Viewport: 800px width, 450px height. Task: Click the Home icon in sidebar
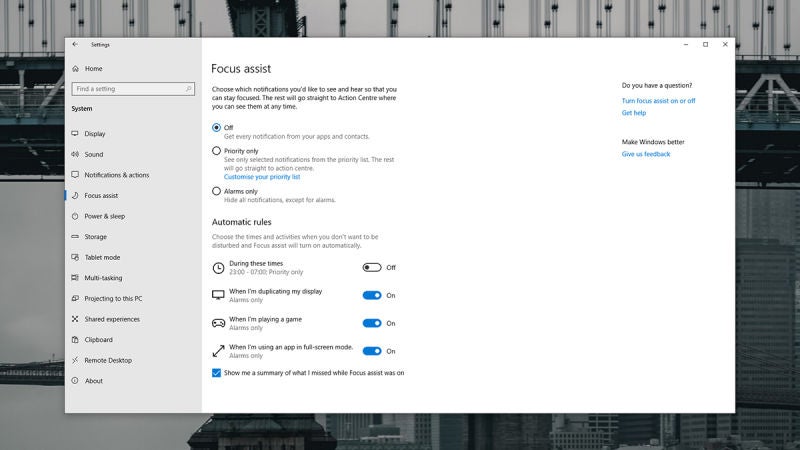(x=75, y=69)
